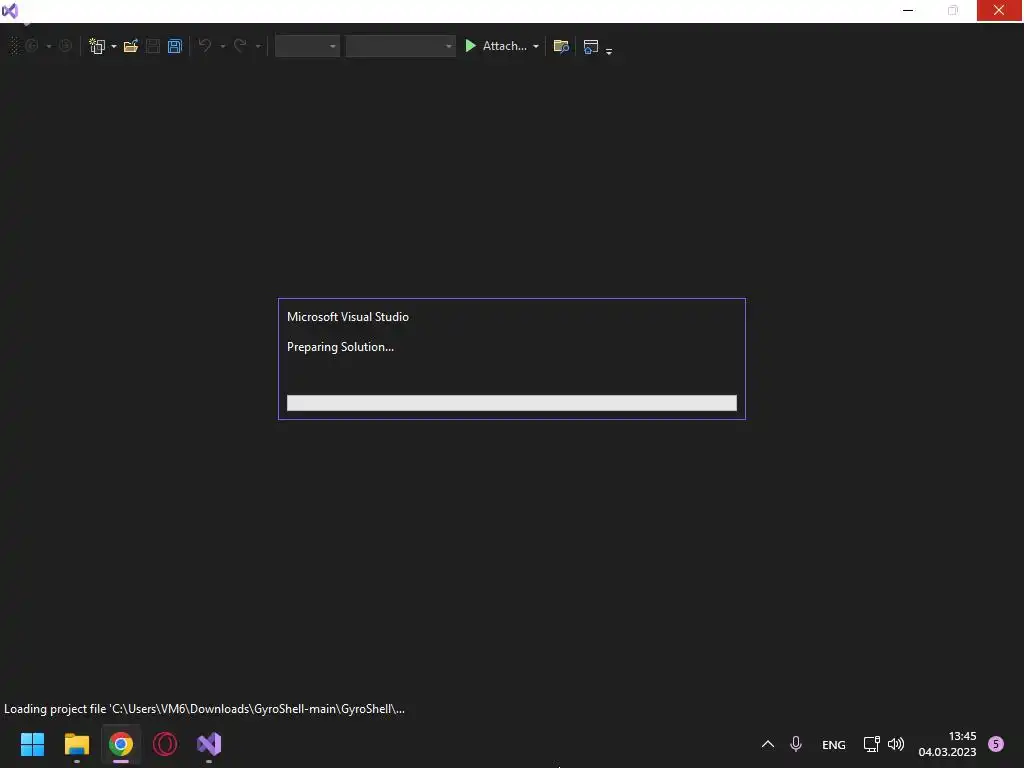Click the Preparing Solution progress bar

pyautogui.click(x=511, y=403)
